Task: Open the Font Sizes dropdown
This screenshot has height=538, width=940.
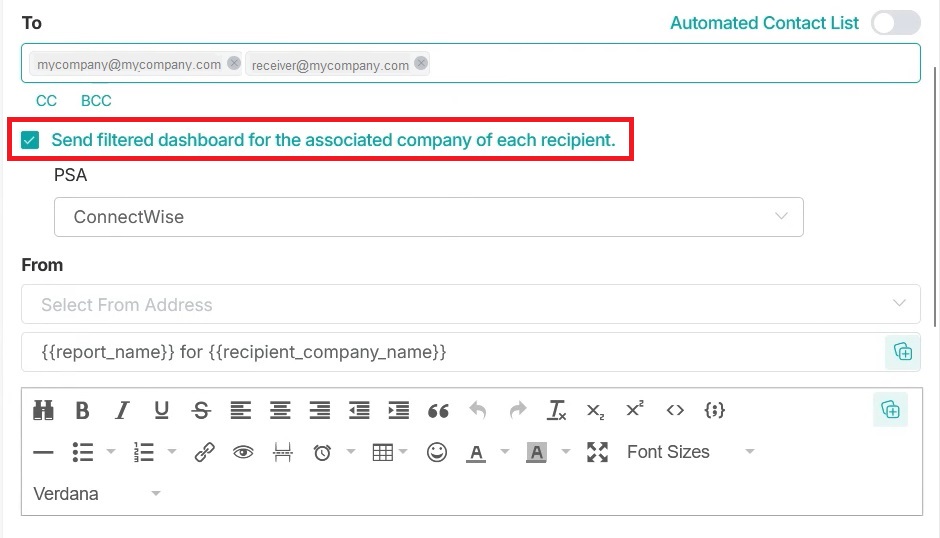Action: [690, 452]
